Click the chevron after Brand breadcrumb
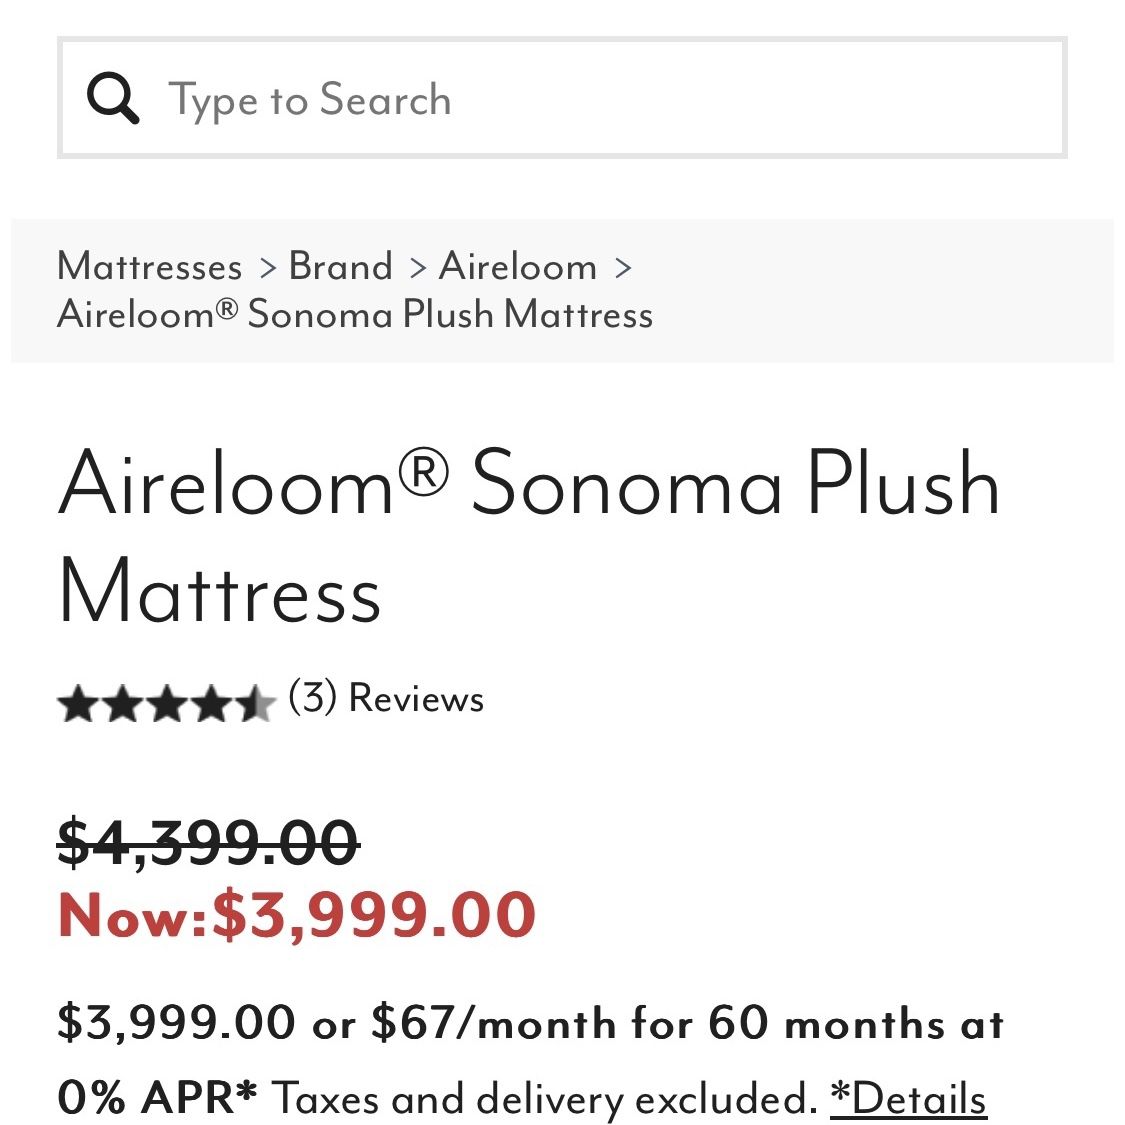1125x1125 pixels. pyautogui.click(x=418, y=268)
